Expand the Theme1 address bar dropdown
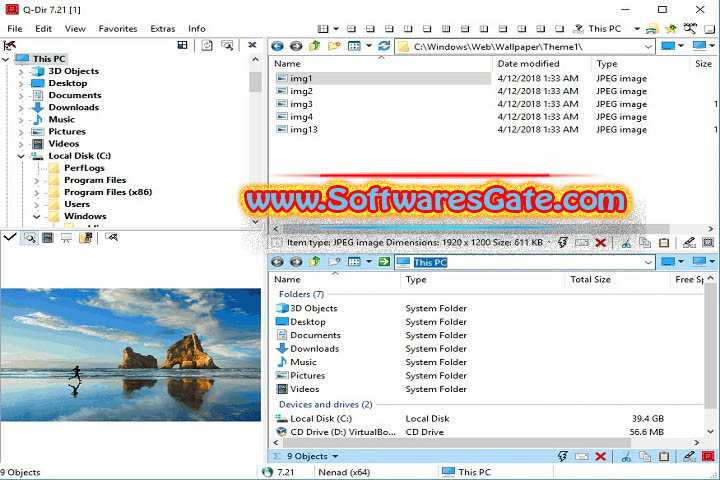The image size is (720, 480). point(648,46)
